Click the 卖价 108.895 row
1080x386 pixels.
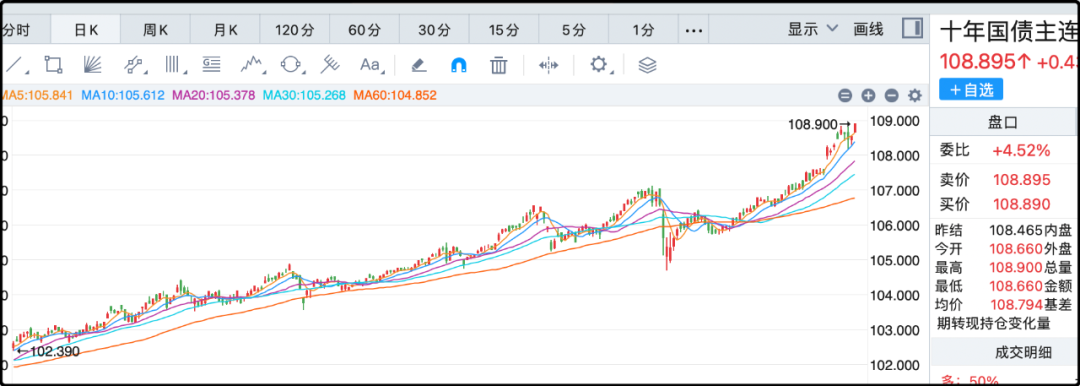(996, 180)
